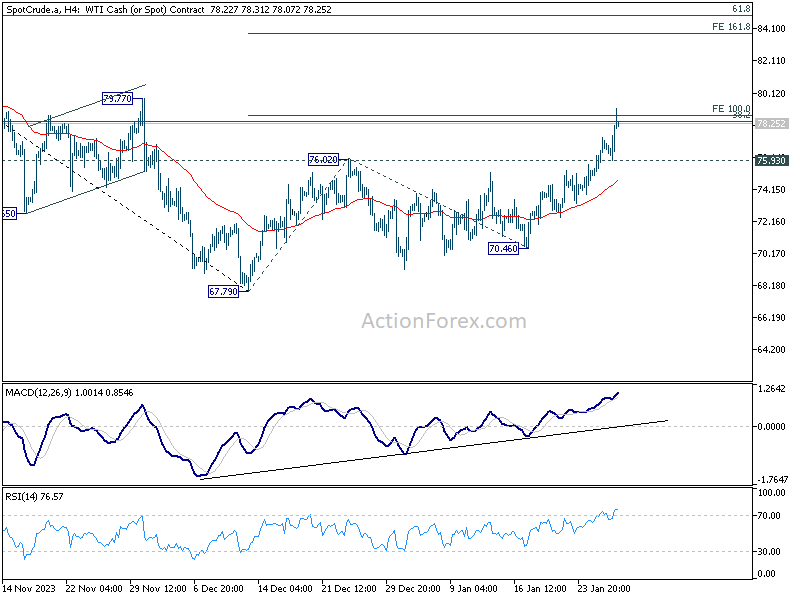Click the 66.190 price axis value

pyautogui.click(x=771, y=318)
